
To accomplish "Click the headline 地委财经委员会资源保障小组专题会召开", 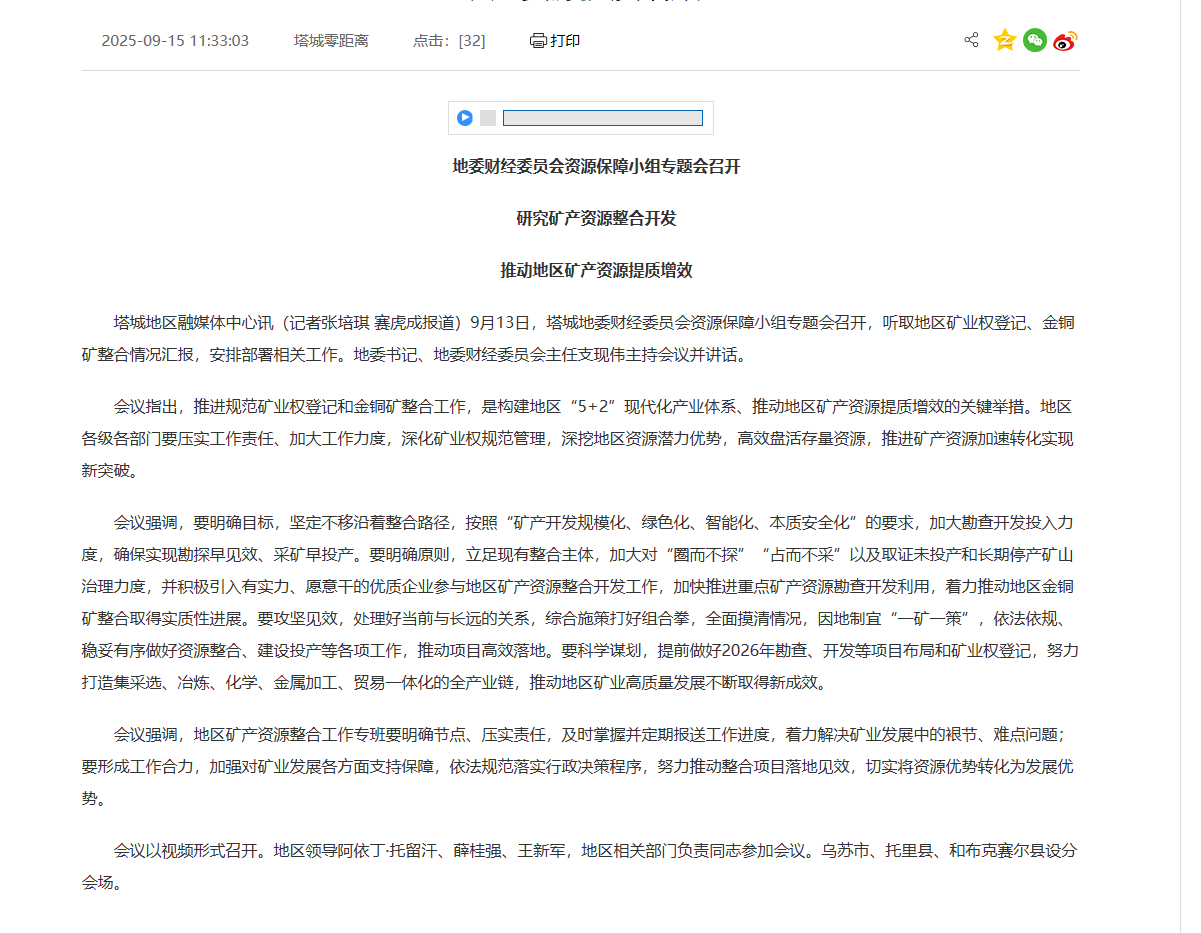I will click(x=597, y=166).
